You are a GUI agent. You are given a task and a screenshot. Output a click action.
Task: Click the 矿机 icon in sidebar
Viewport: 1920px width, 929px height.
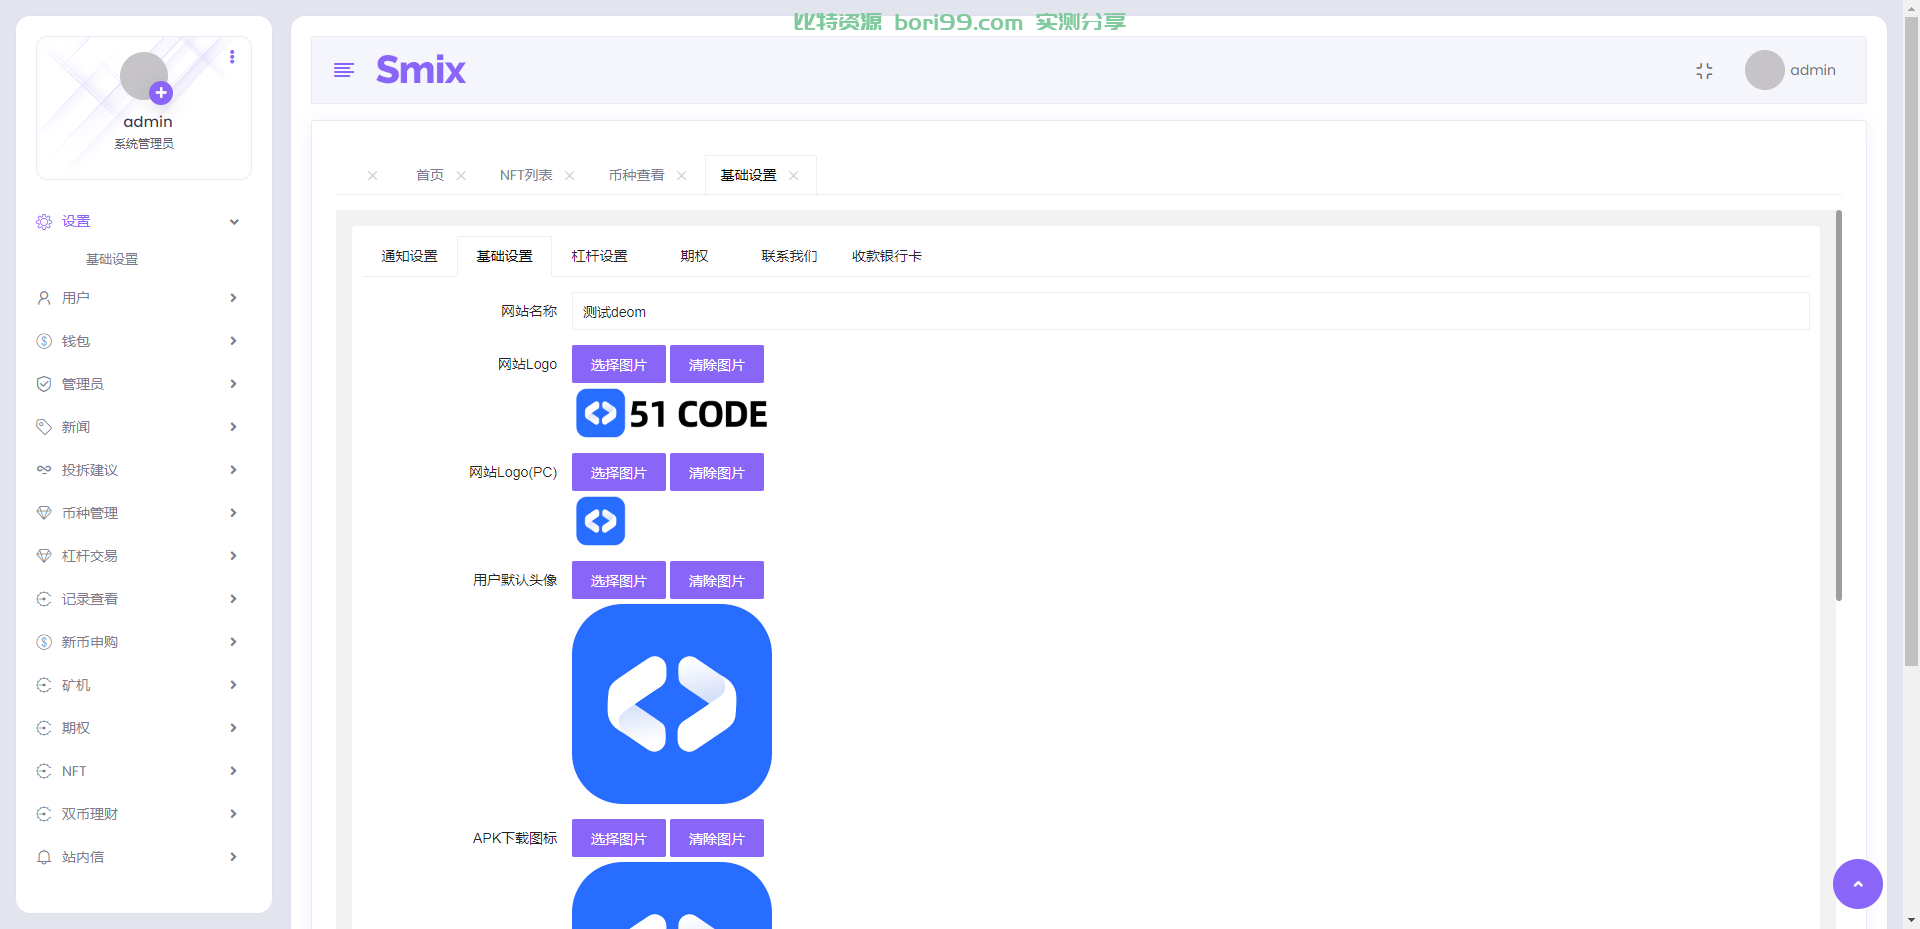coord(44,685)
